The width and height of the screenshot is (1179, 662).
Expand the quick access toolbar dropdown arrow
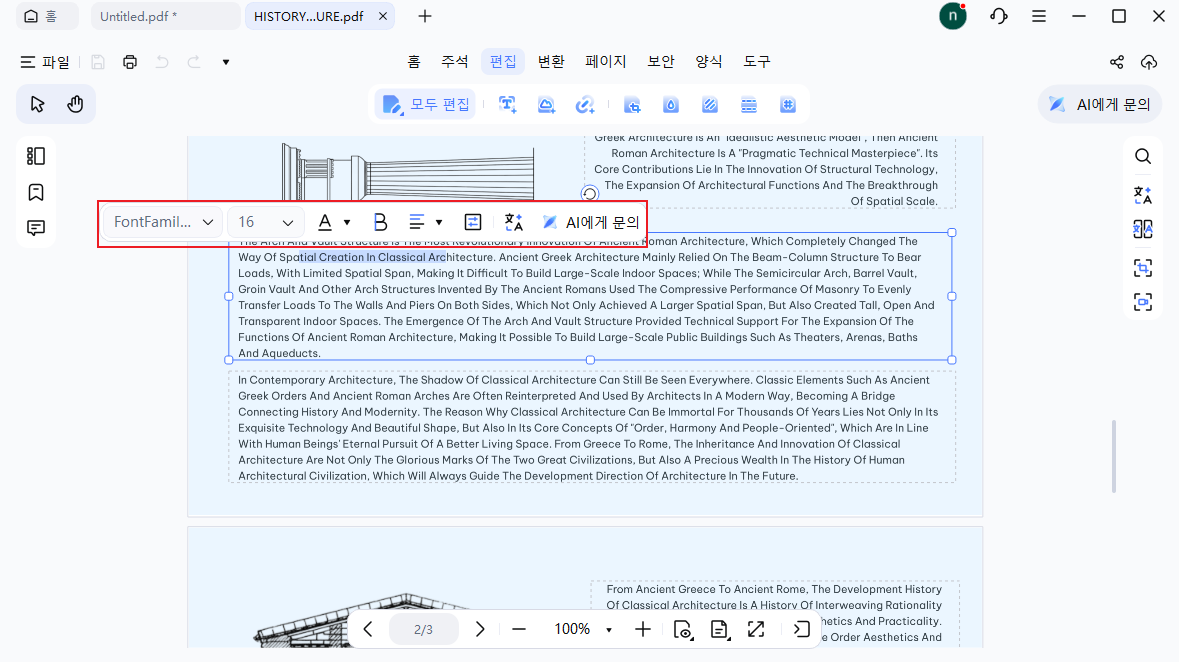(226, 62)
